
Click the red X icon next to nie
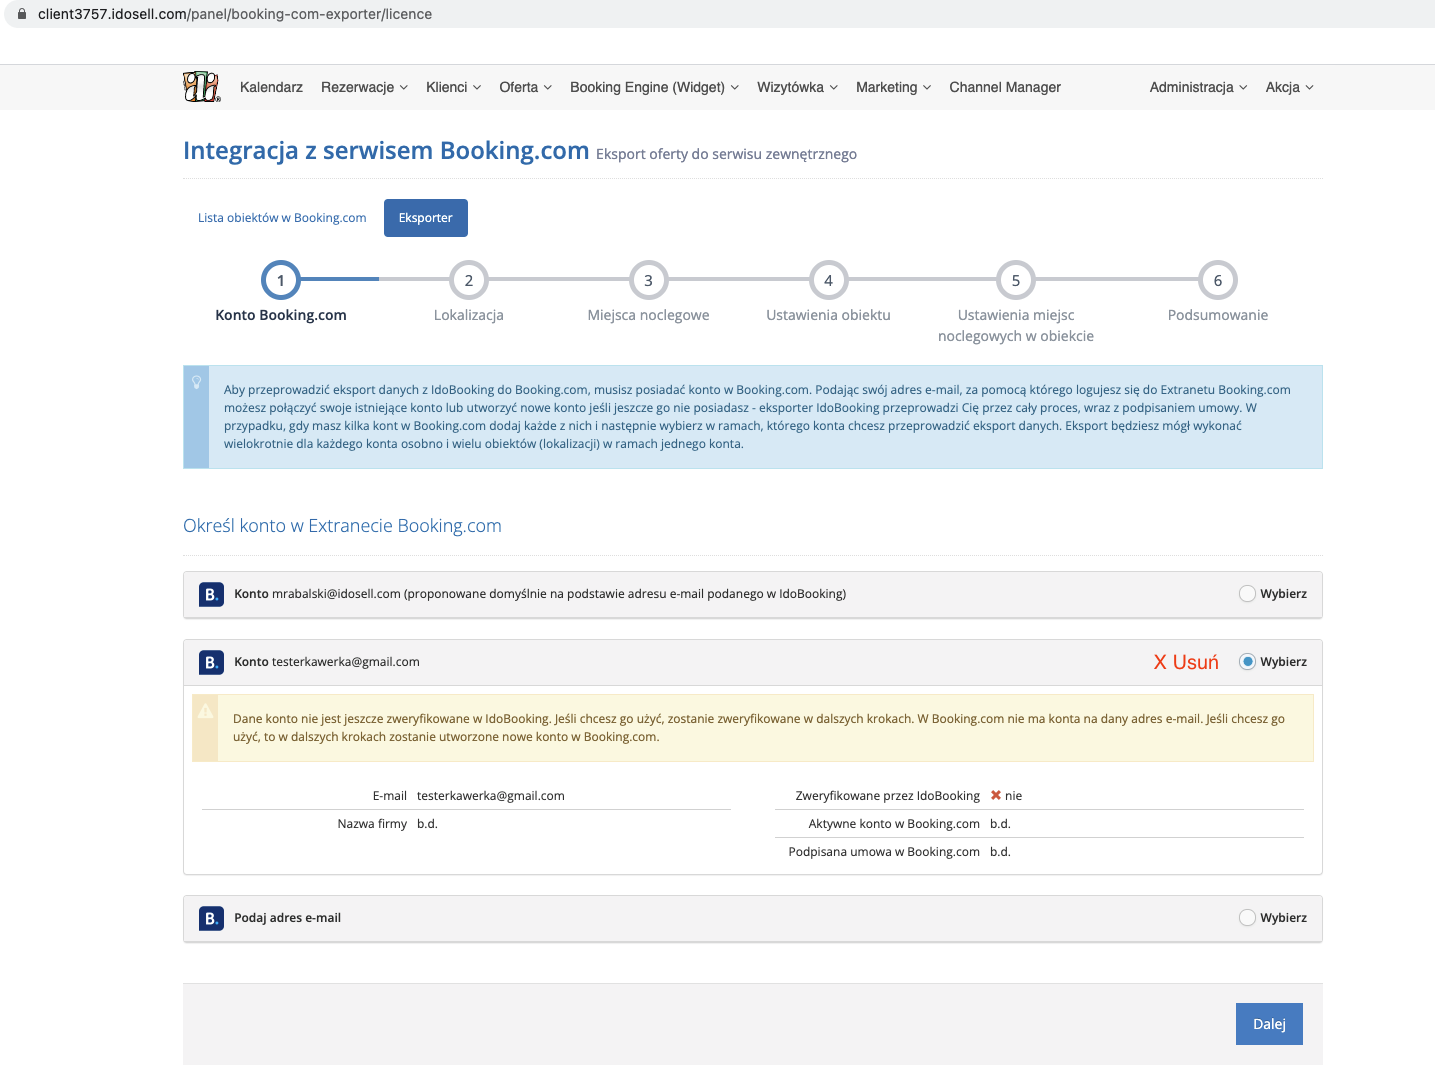(x=996, y=795)
